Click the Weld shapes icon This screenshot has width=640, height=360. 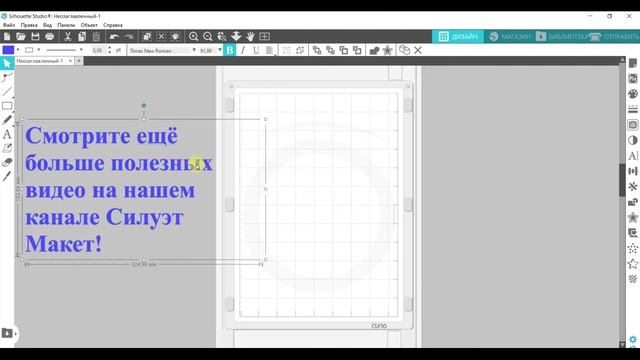pyautogui.click(x=374, y=50)
